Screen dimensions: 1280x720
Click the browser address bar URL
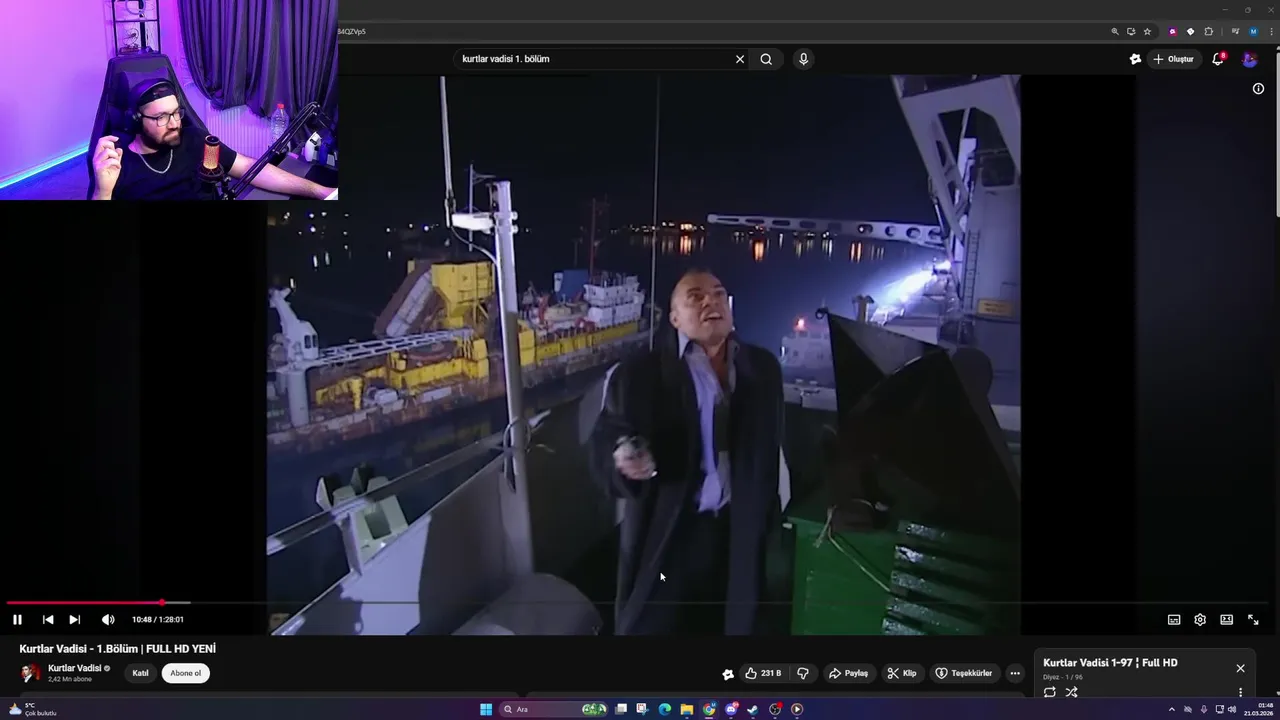[352, 31]
